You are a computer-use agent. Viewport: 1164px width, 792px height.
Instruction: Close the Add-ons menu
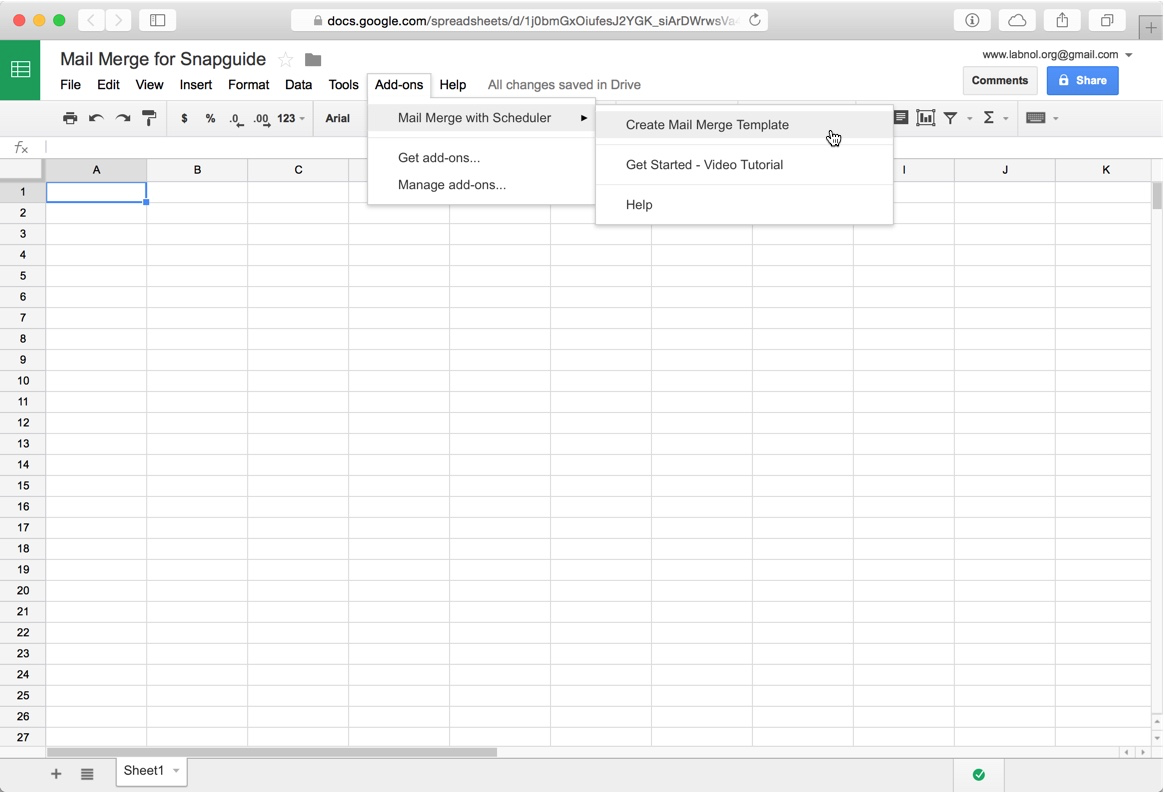[399, 85]
